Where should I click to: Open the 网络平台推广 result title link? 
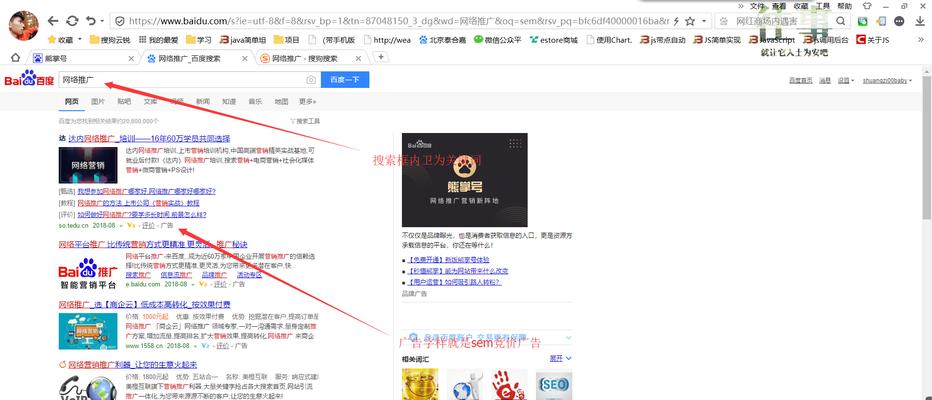[153, 244]
